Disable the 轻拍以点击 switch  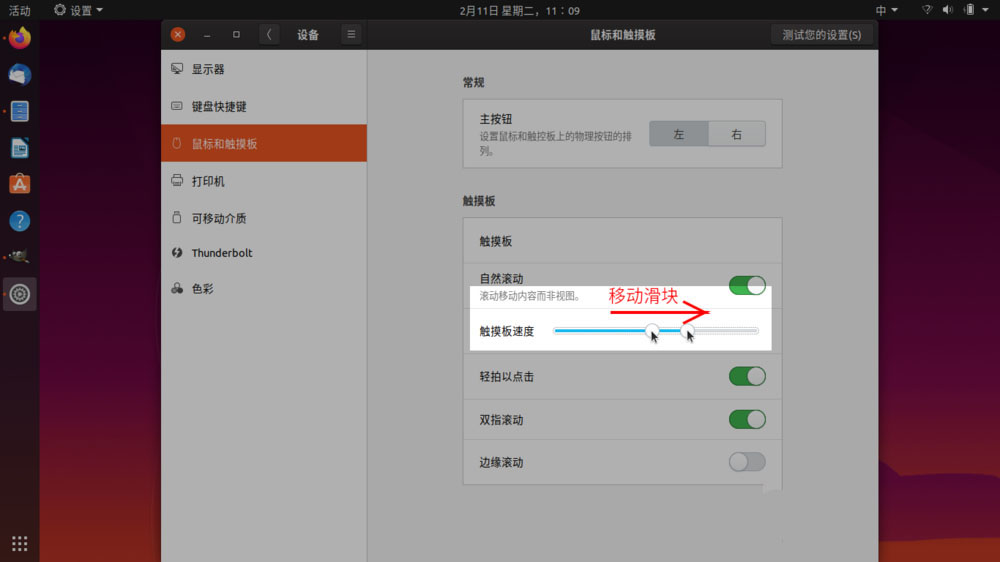click(x=747, y=376)
